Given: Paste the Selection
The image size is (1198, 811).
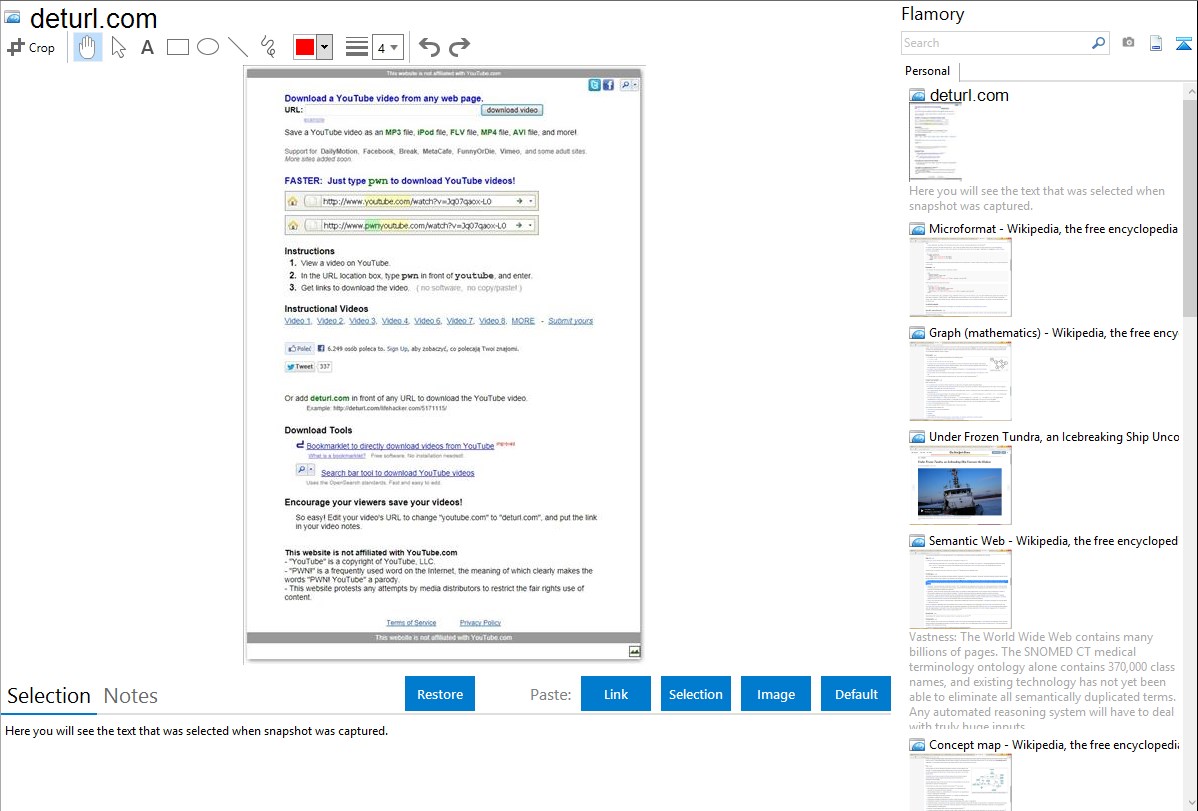Looking at the screenshot, I should coord(695,694).
